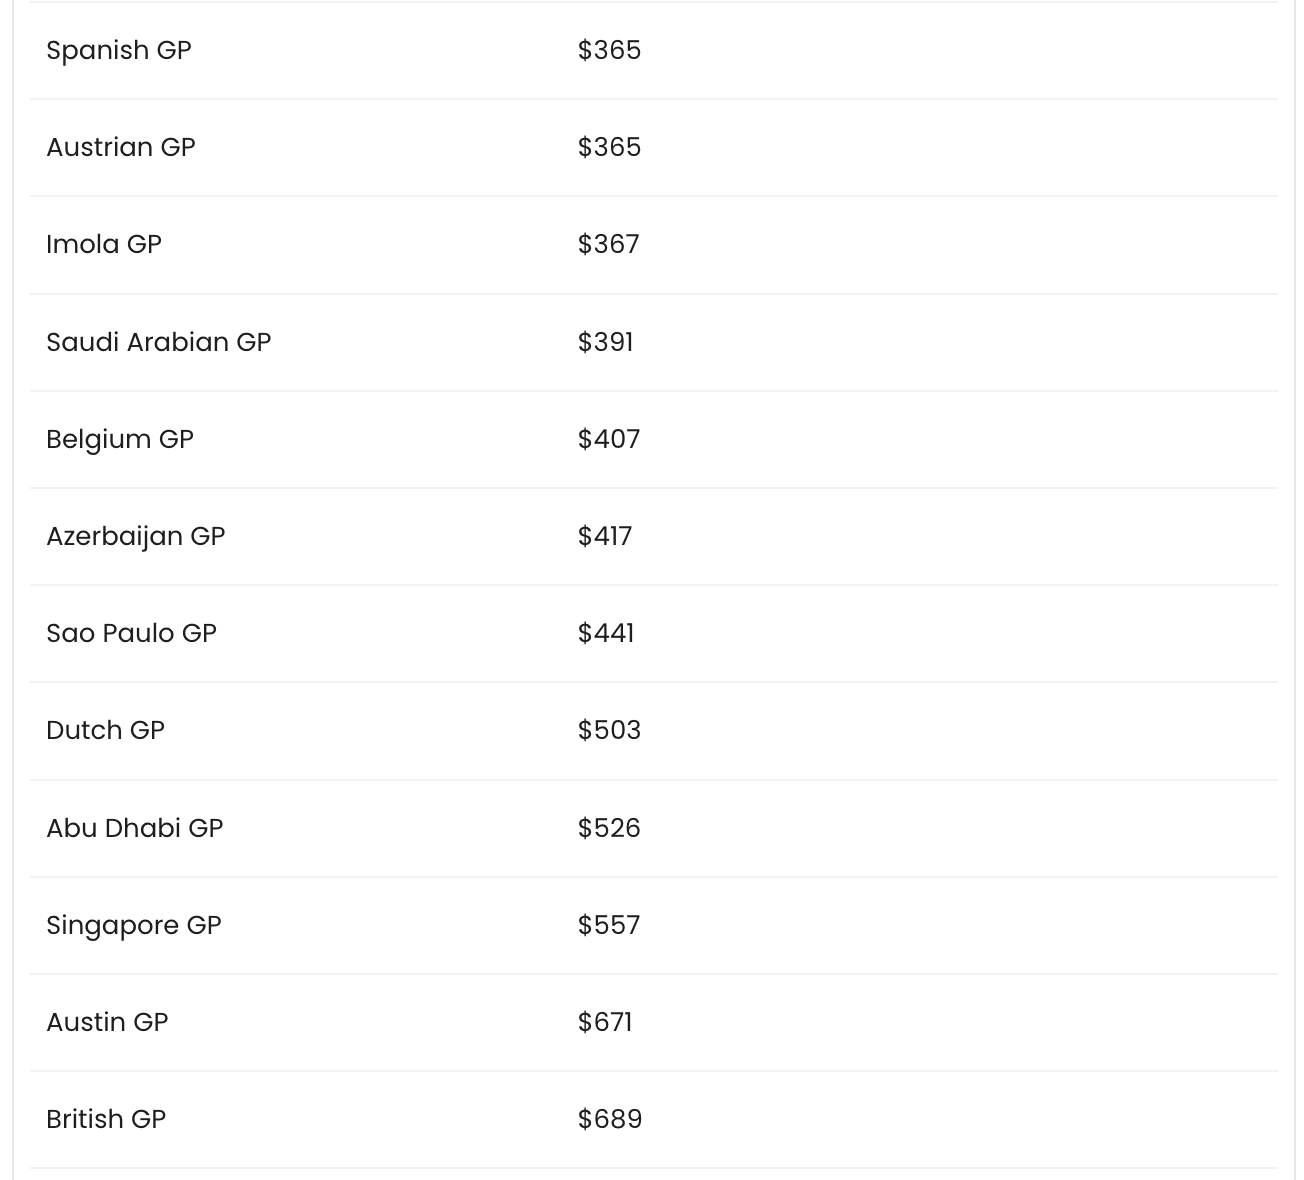Click the Austin GP table cell
Viewport: 1304px width, 1180px height.
107,1022
